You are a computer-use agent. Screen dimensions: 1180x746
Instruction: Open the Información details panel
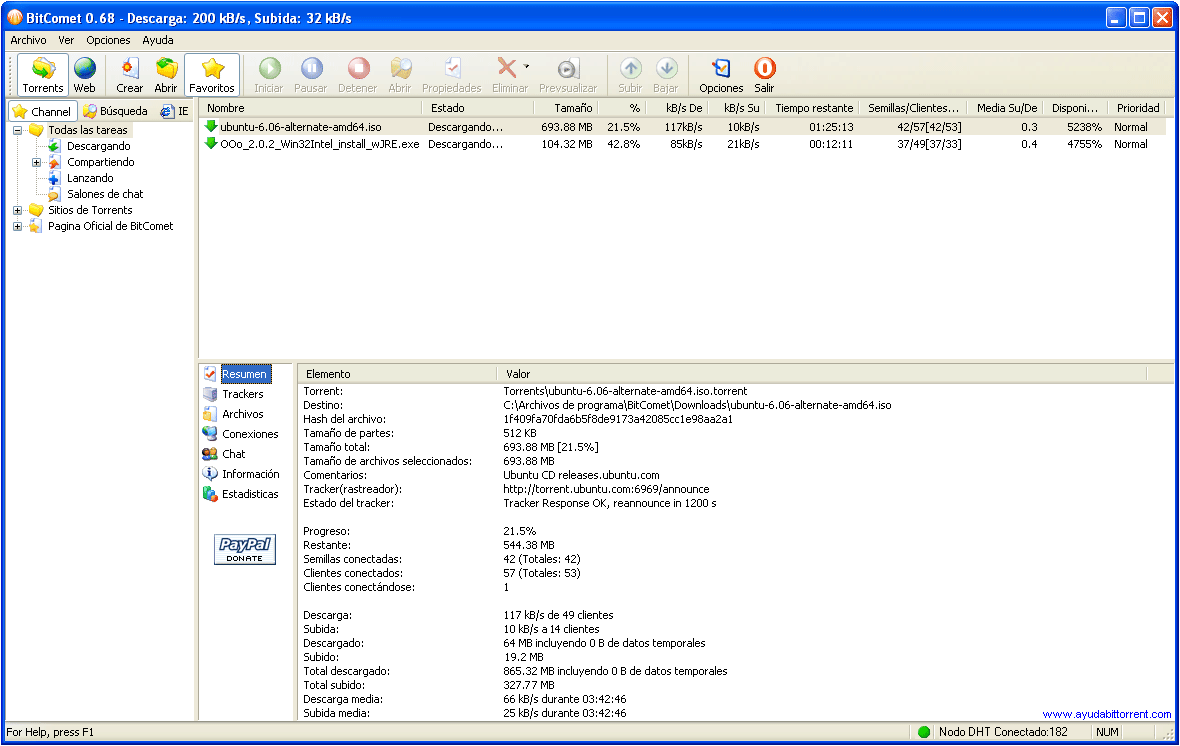click(251, 474)
